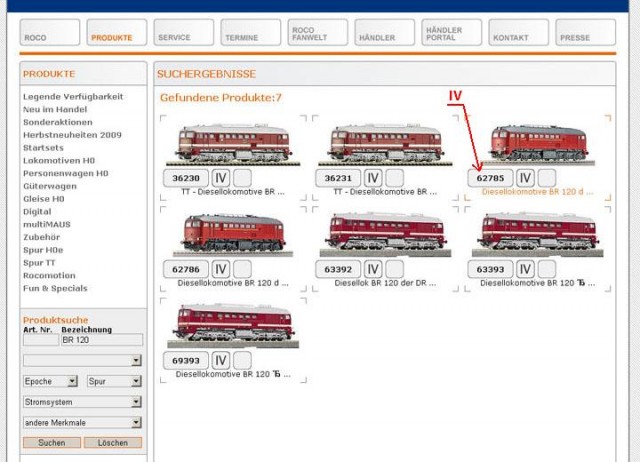Image resolution: width=640 pixels, height=462 pixels.
Task: Click epoch IV icon next to 63392
Action: 373,269
